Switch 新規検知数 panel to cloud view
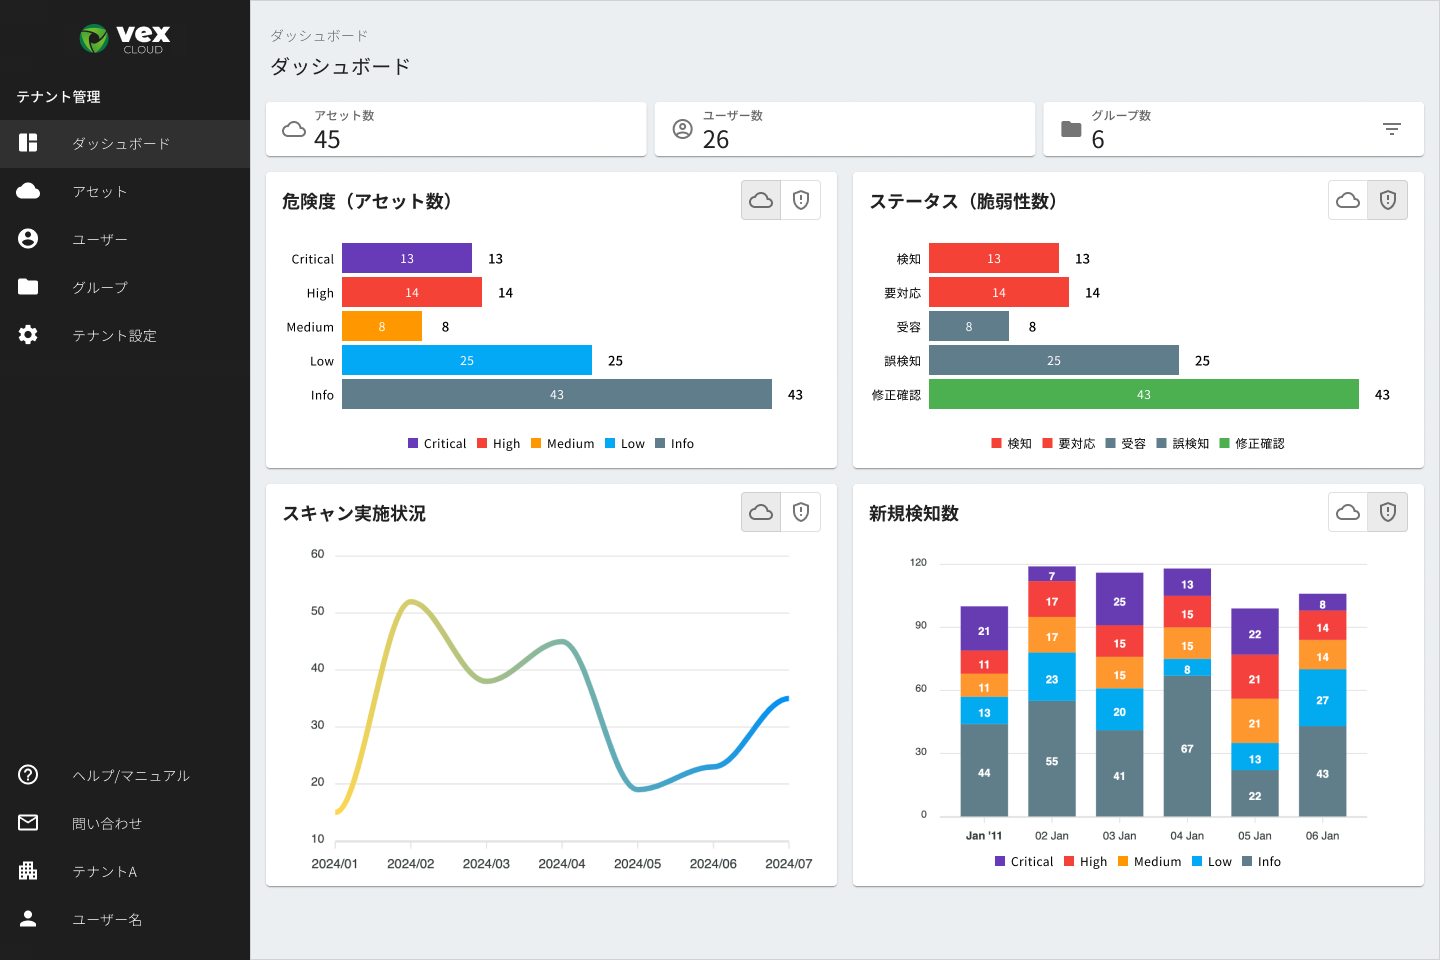The width and height of the screenshot is (1440, 960). 1347,512
